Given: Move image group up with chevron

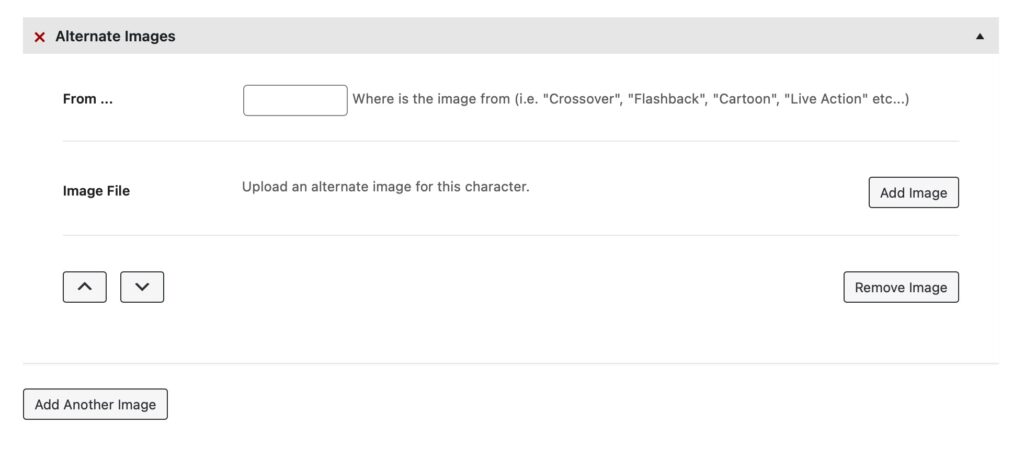Looking at the screenshot, I should (x=85, y=287).
